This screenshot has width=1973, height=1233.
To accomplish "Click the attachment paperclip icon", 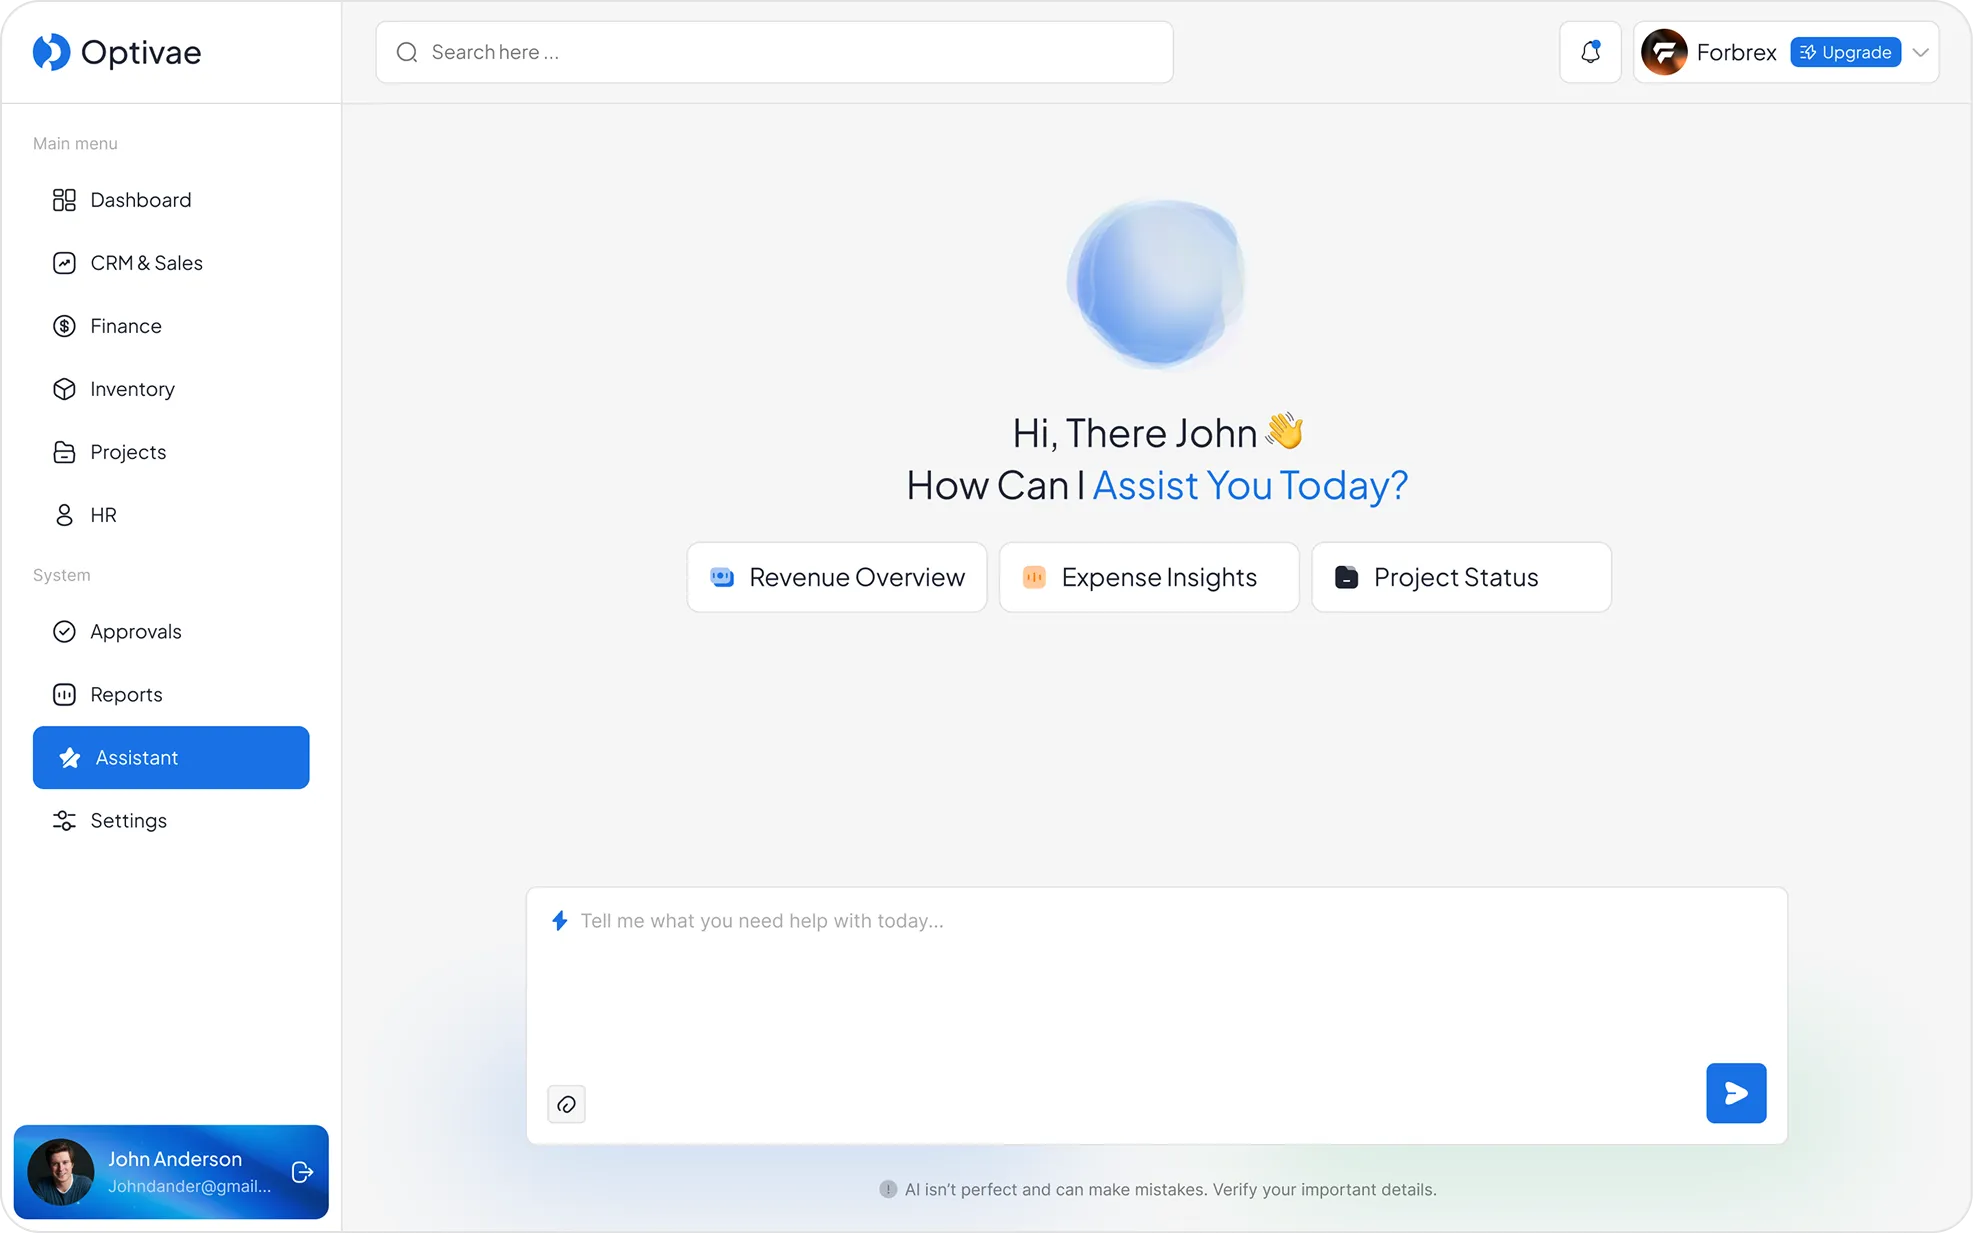I will tap(566, 1104).
